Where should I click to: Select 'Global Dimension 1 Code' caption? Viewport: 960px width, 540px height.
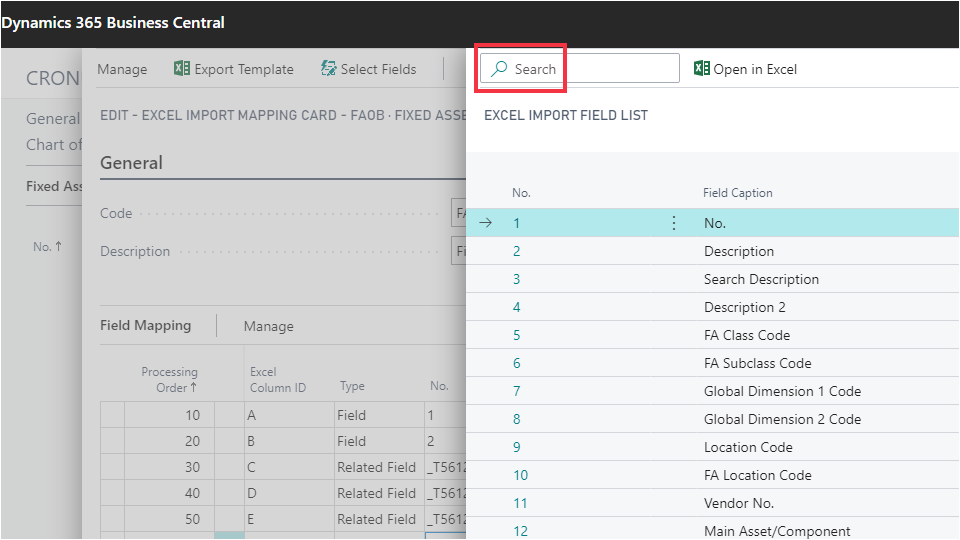[x=782, y=391]
